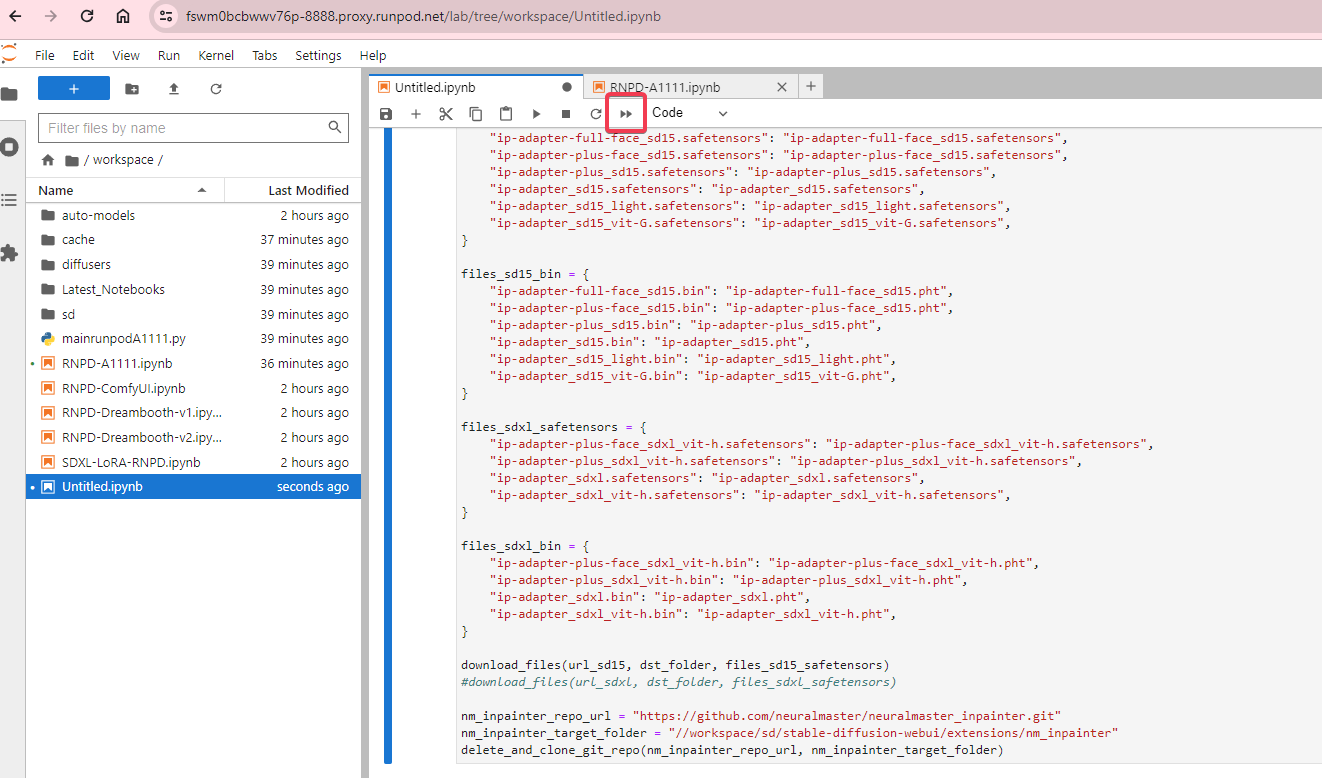Select the auto-models folder
Viewport: 1322px width, 778px height.
coord(193,215)
